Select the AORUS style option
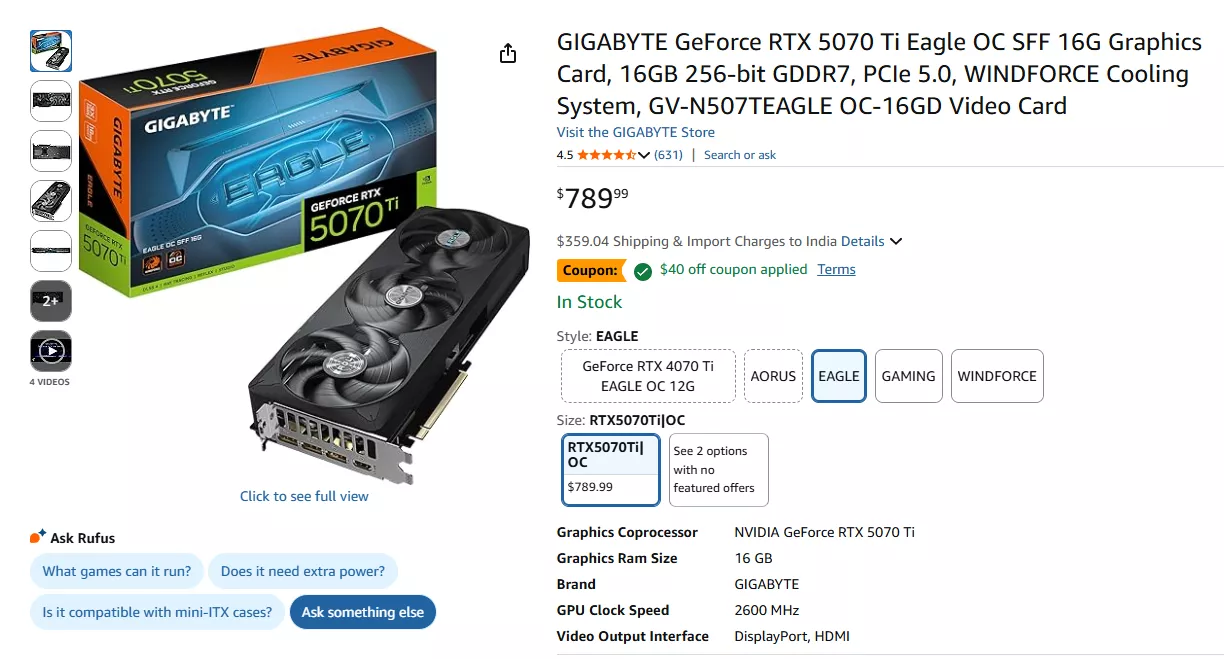The image size is (1224, 659). pyautogui.click(x=773, y=376)
